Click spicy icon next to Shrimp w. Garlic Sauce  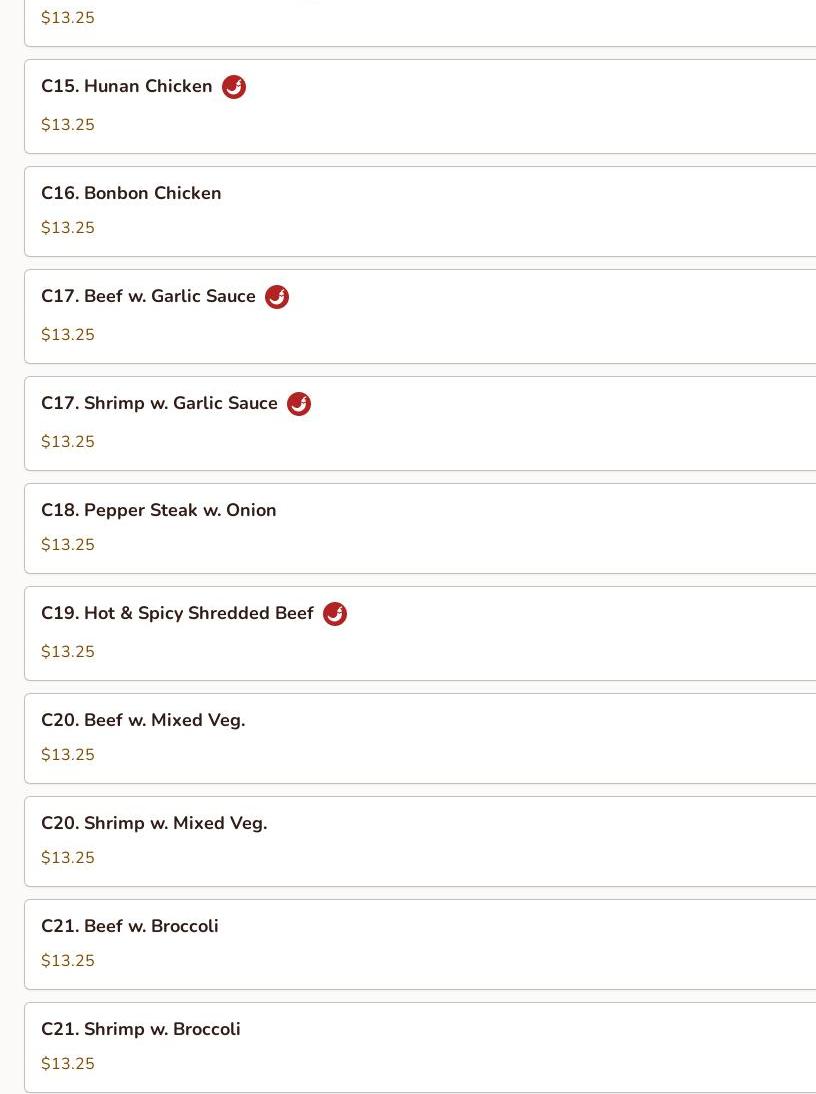299,404
